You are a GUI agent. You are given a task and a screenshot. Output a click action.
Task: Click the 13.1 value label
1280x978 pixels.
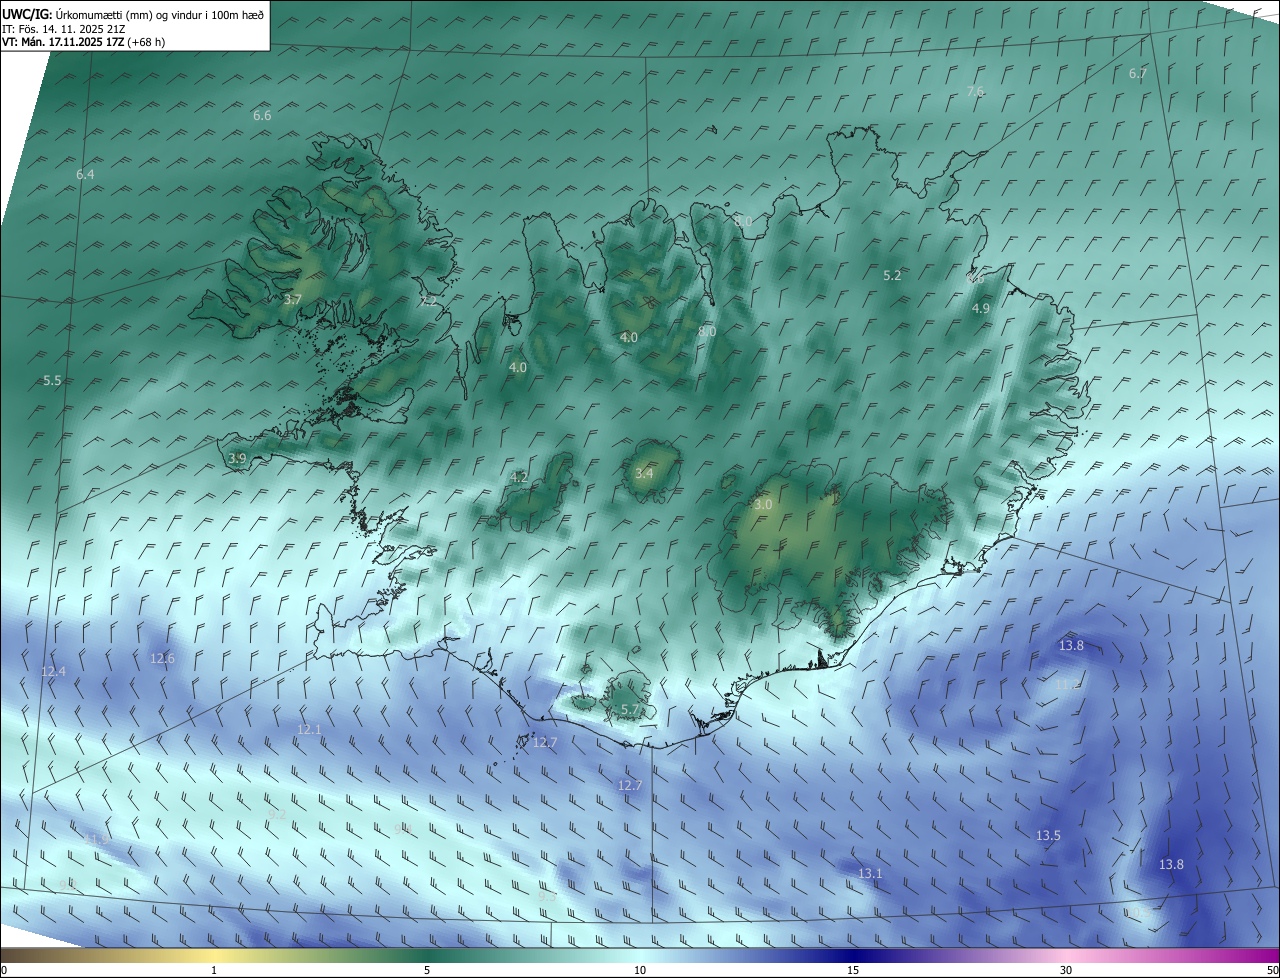coord(870,874)
